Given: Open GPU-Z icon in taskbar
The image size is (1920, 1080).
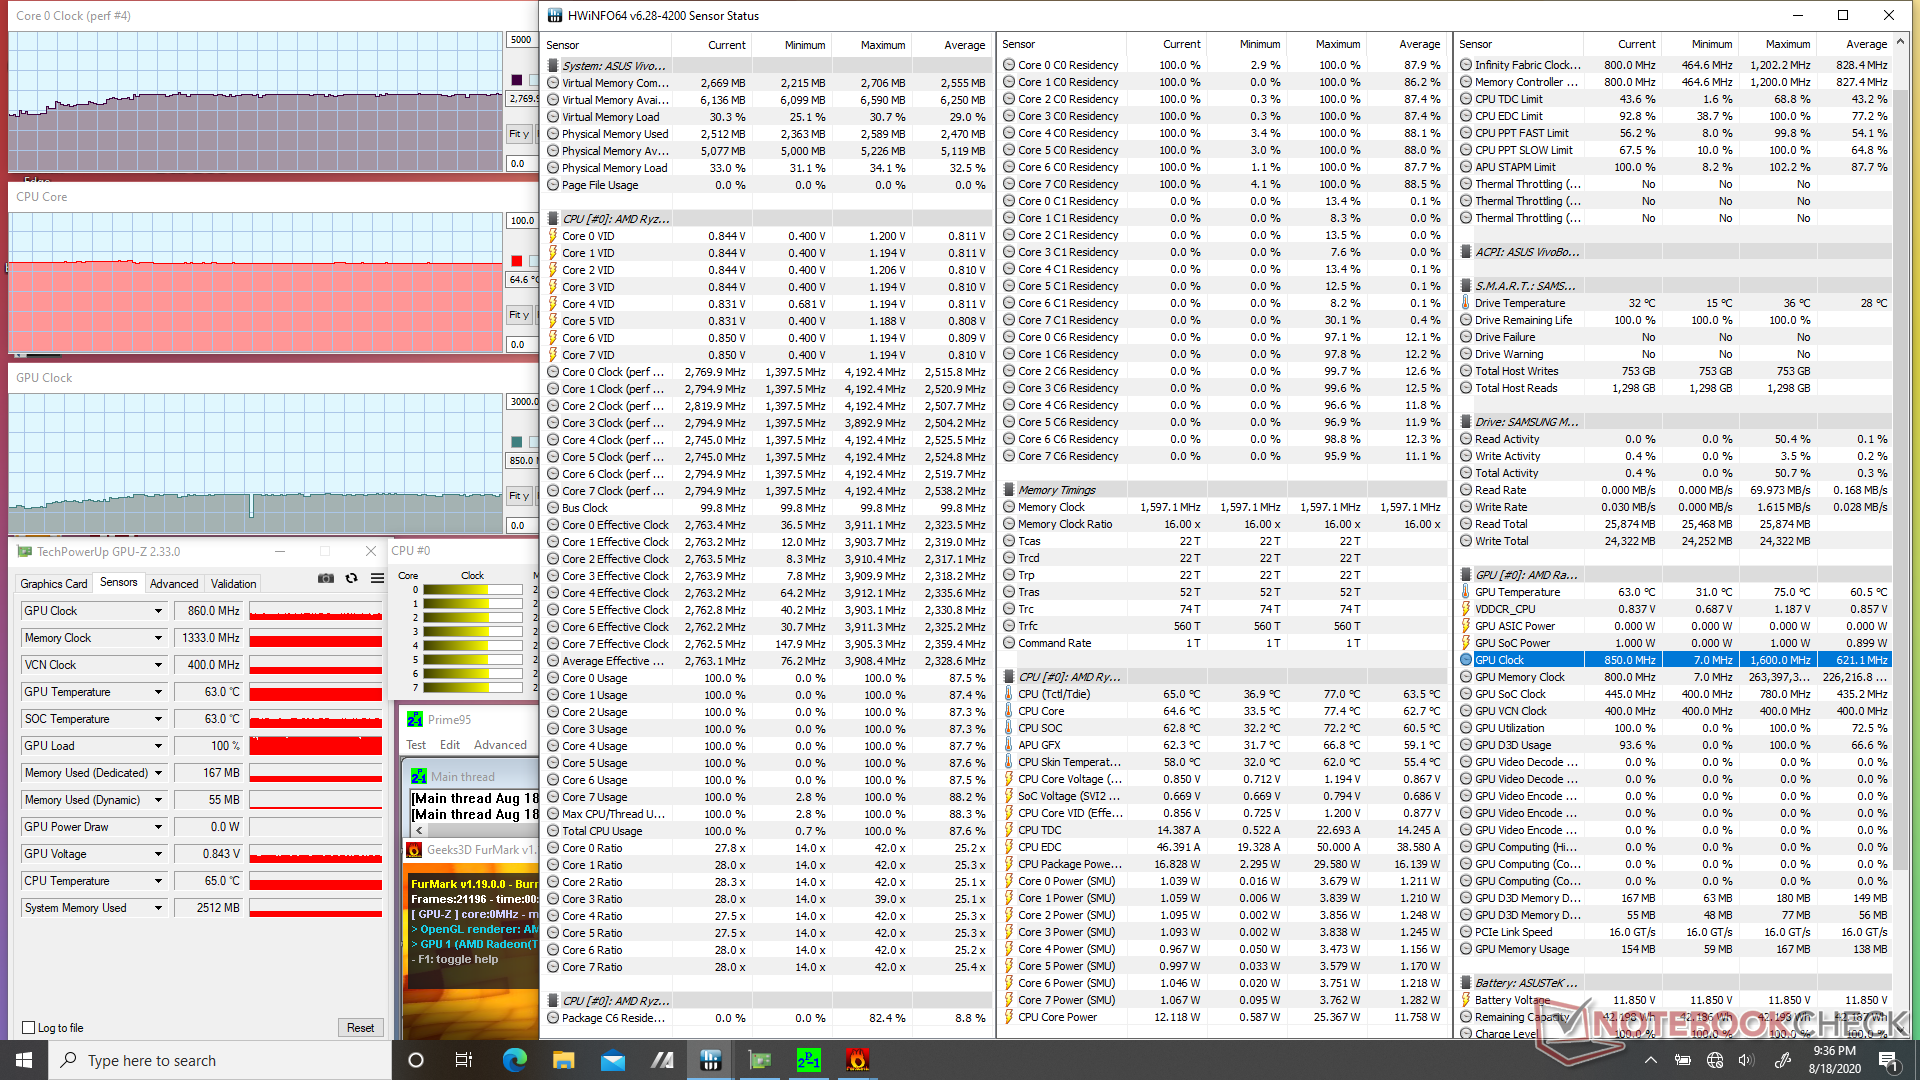Looking at the screenshot, I should pyautogui.click(x=760, y=1060).
